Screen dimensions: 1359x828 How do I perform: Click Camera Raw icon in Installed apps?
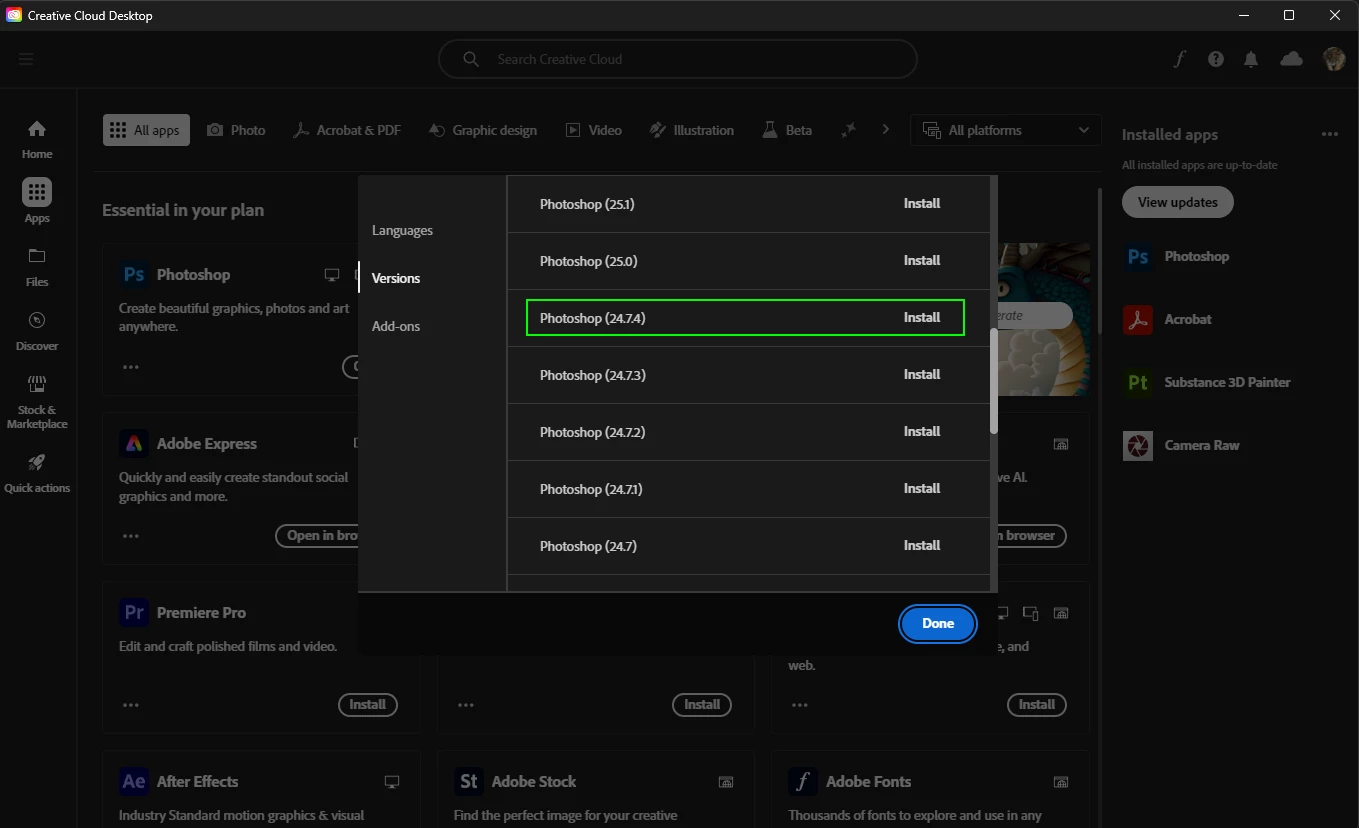pos(1138,445)
